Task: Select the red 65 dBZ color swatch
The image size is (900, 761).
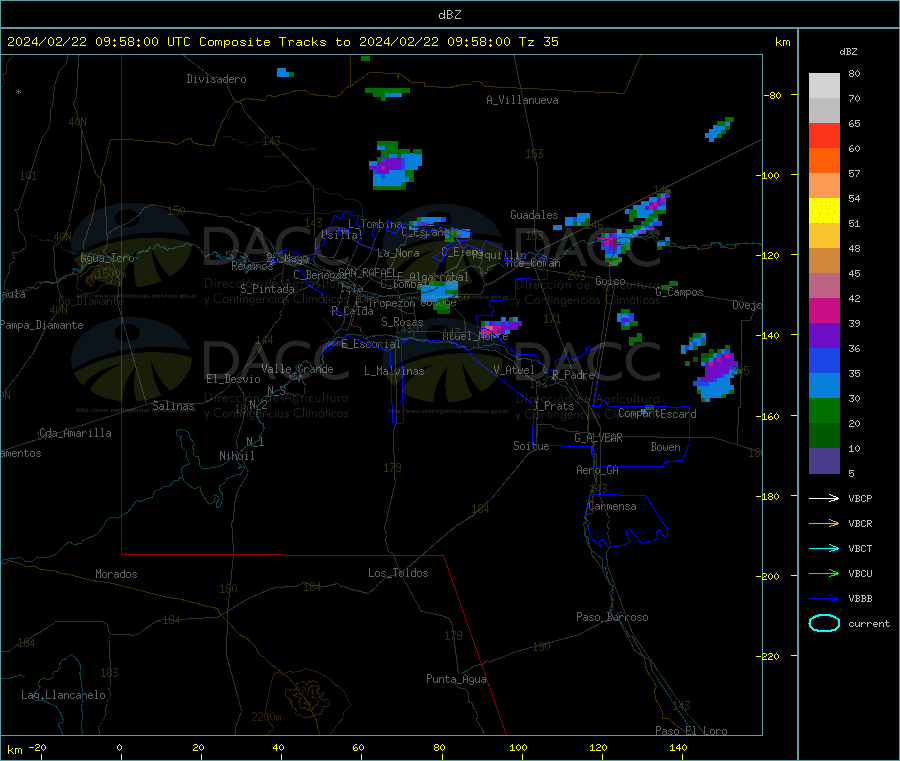Action: [824, 135]
